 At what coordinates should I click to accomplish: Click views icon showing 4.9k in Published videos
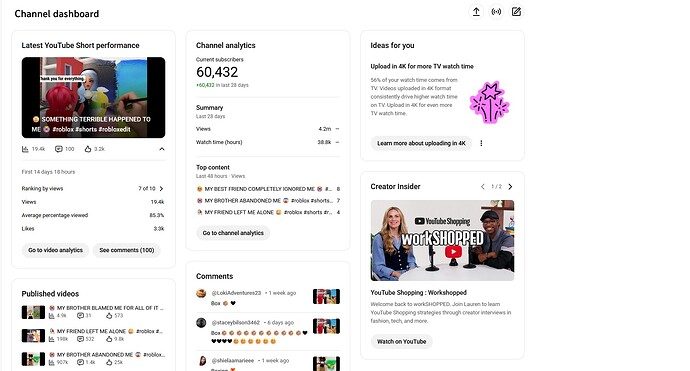pyautogui.click(x=52, y=316)
